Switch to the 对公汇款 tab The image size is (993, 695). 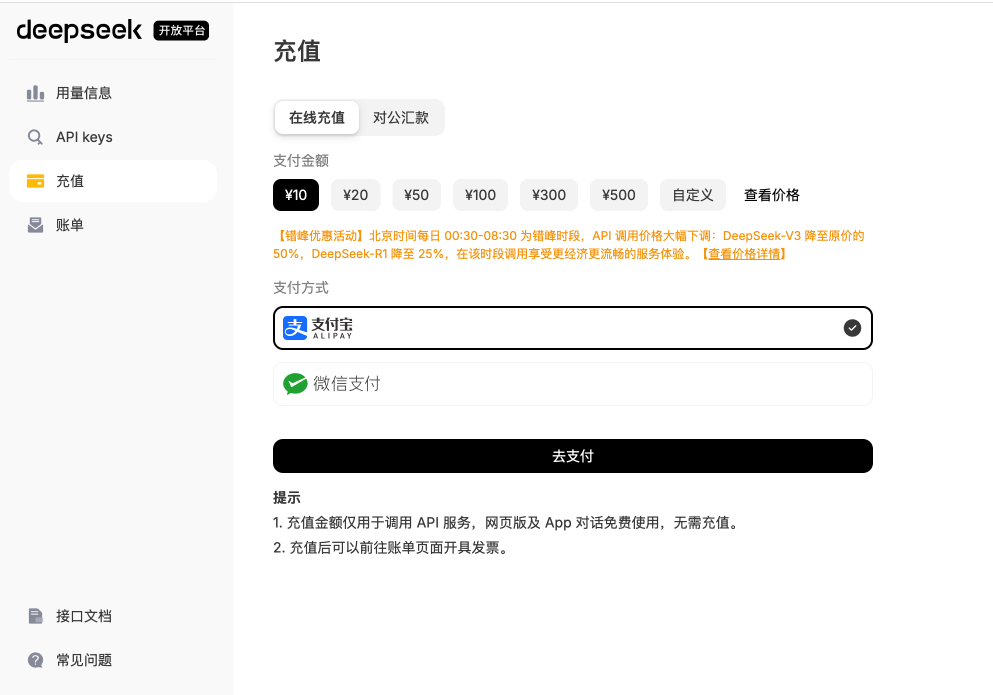coord(401,117)
